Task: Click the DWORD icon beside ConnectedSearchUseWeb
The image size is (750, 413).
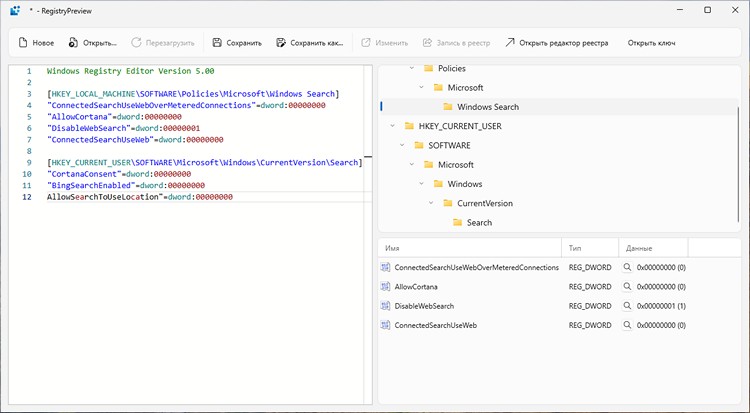Action: (385, 325)
